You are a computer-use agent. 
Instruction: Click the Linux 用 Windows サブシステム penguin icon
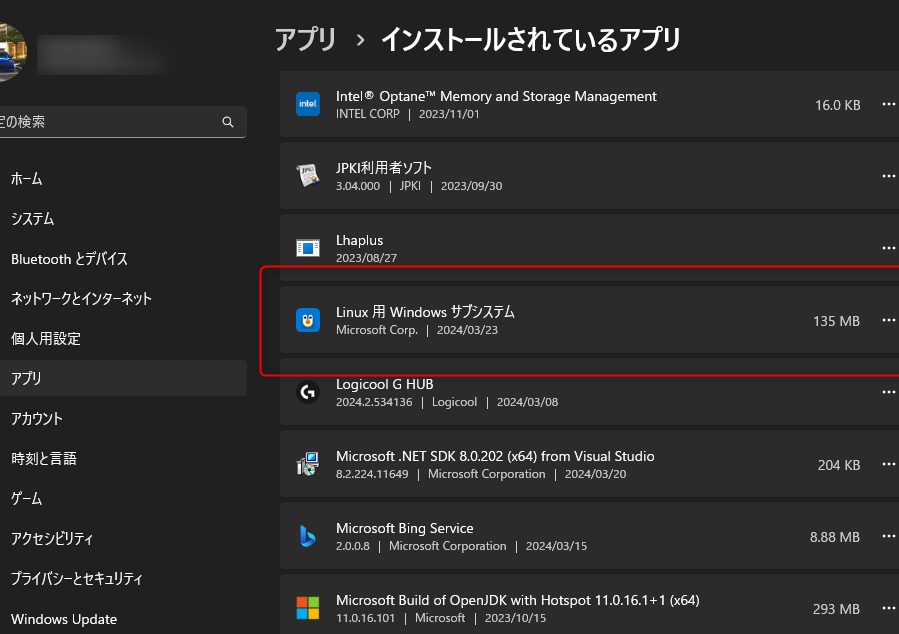click(x=308, y=320)
